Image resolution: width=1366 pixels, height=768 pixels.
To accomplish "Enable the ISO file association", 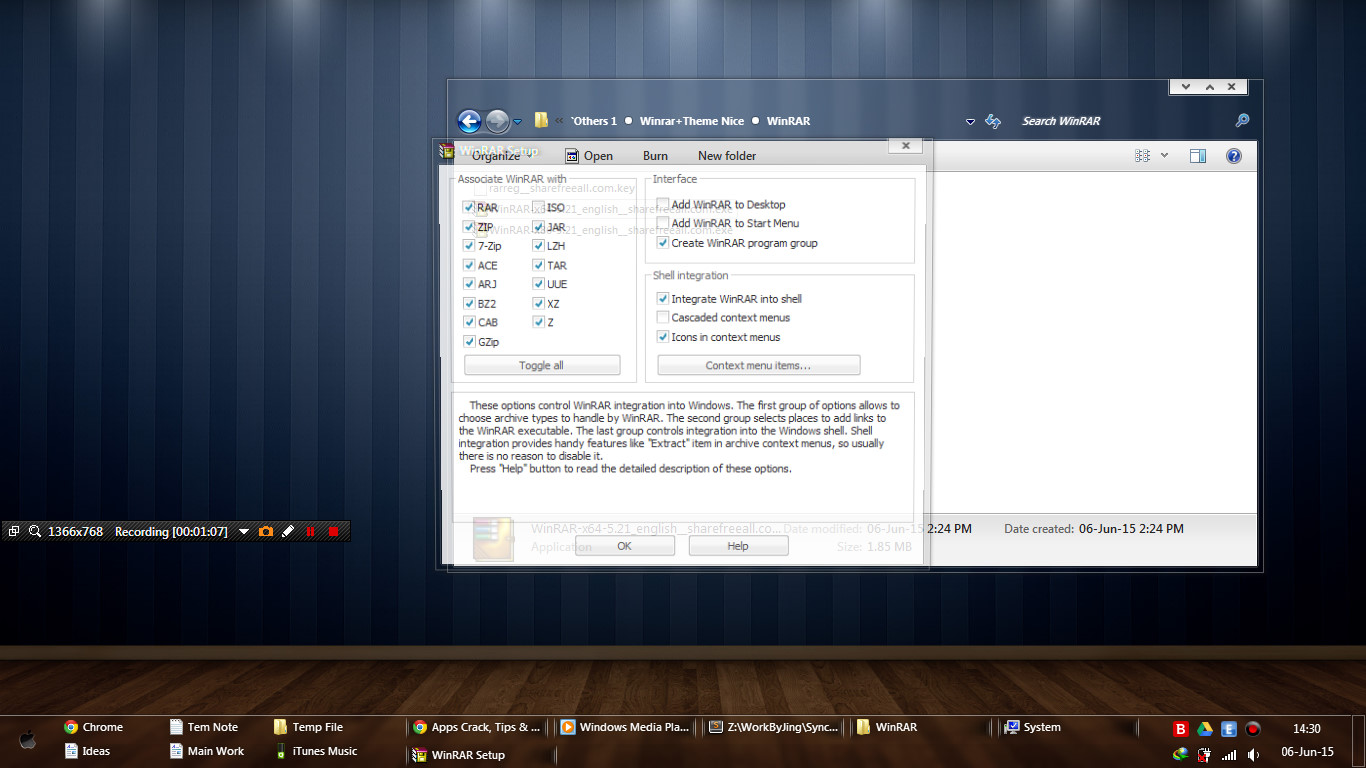I will pyautogui.click(x=539, y=208).
